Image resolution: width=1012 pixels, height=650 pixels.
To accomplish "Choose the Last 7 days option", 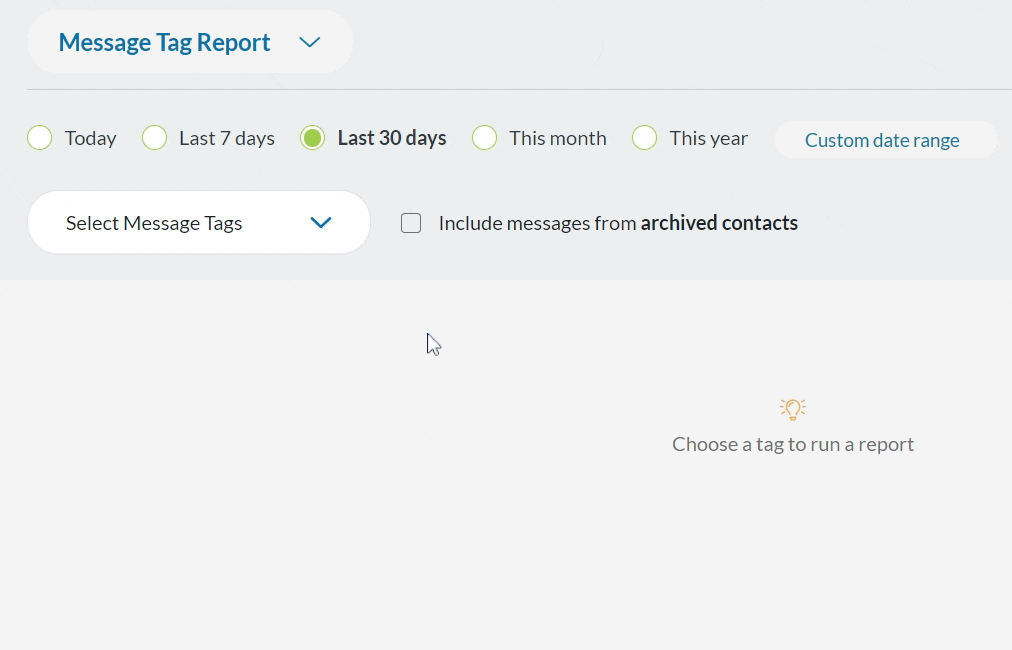I will click(x=154, y=138).
